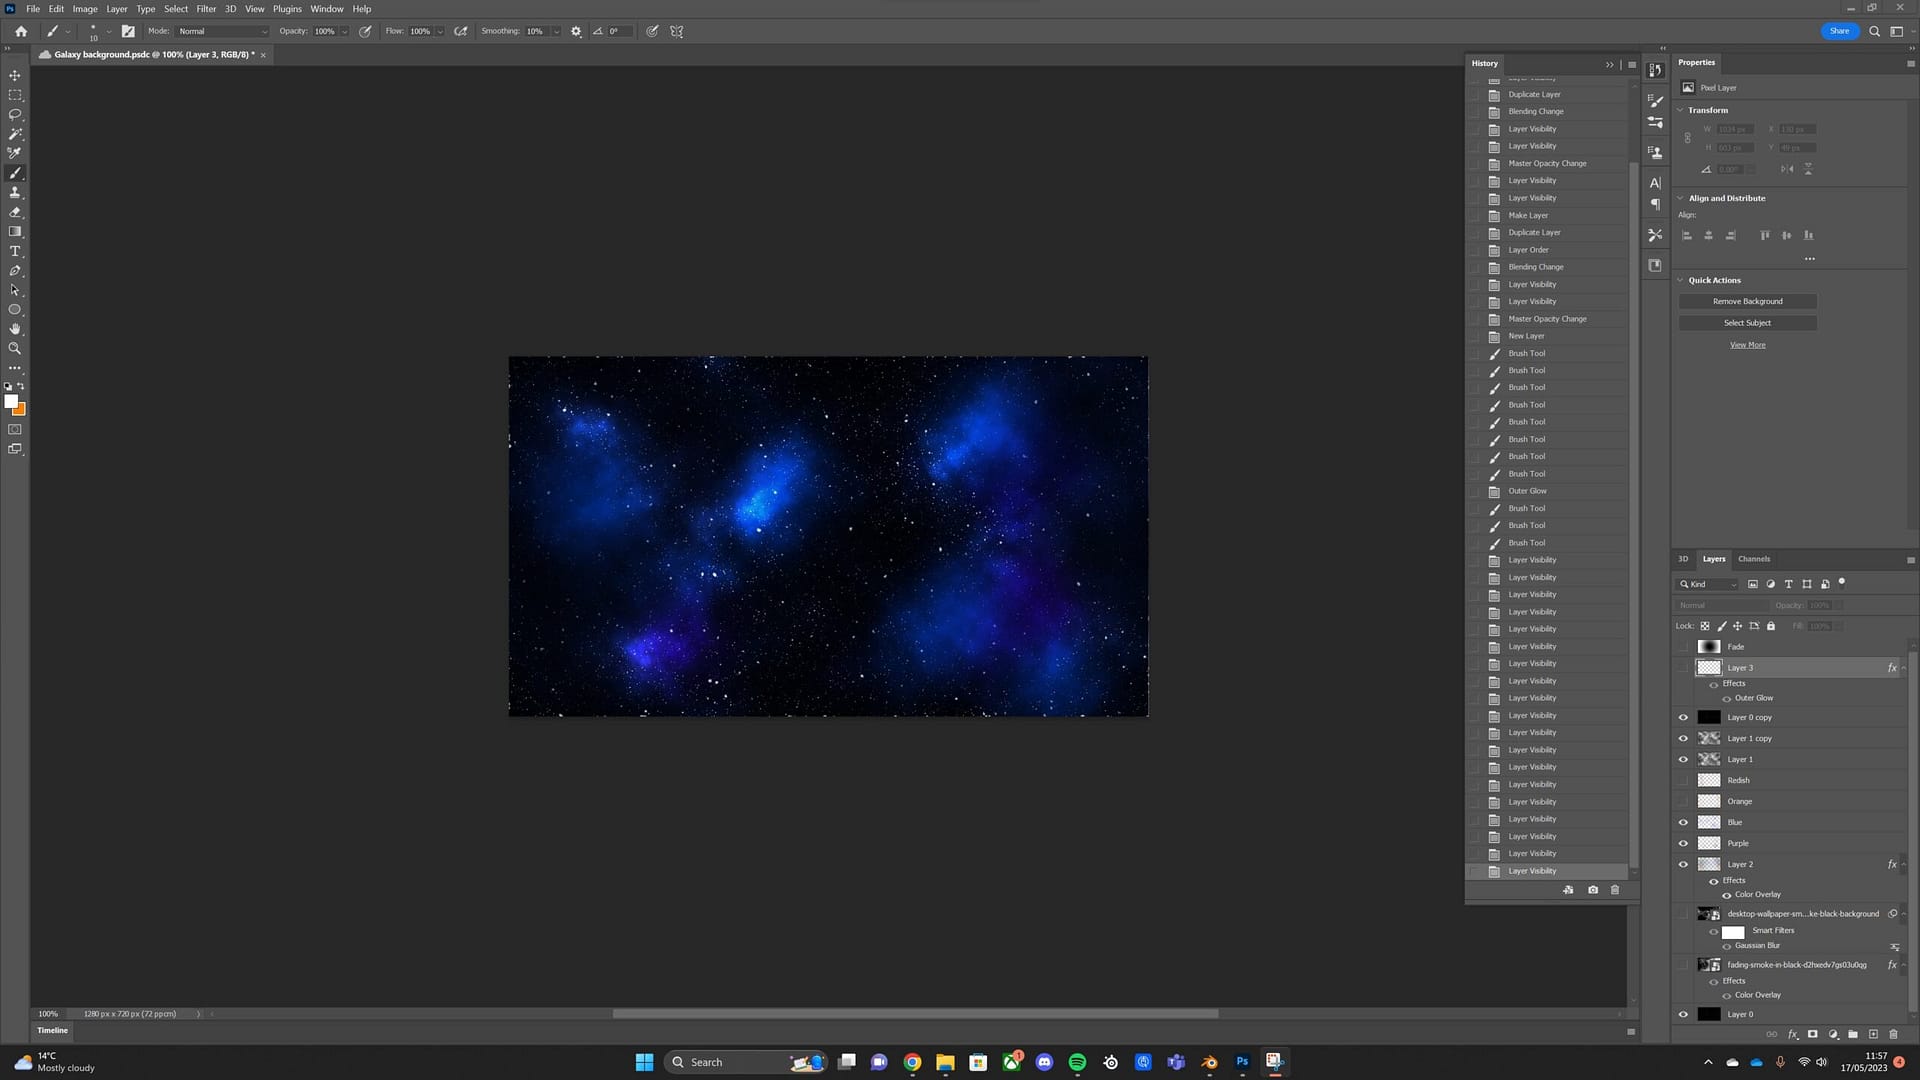Open the Kind filter dropdown in Layers panel
The image size is (1920, 1080).
click(x=1708, y=584)
